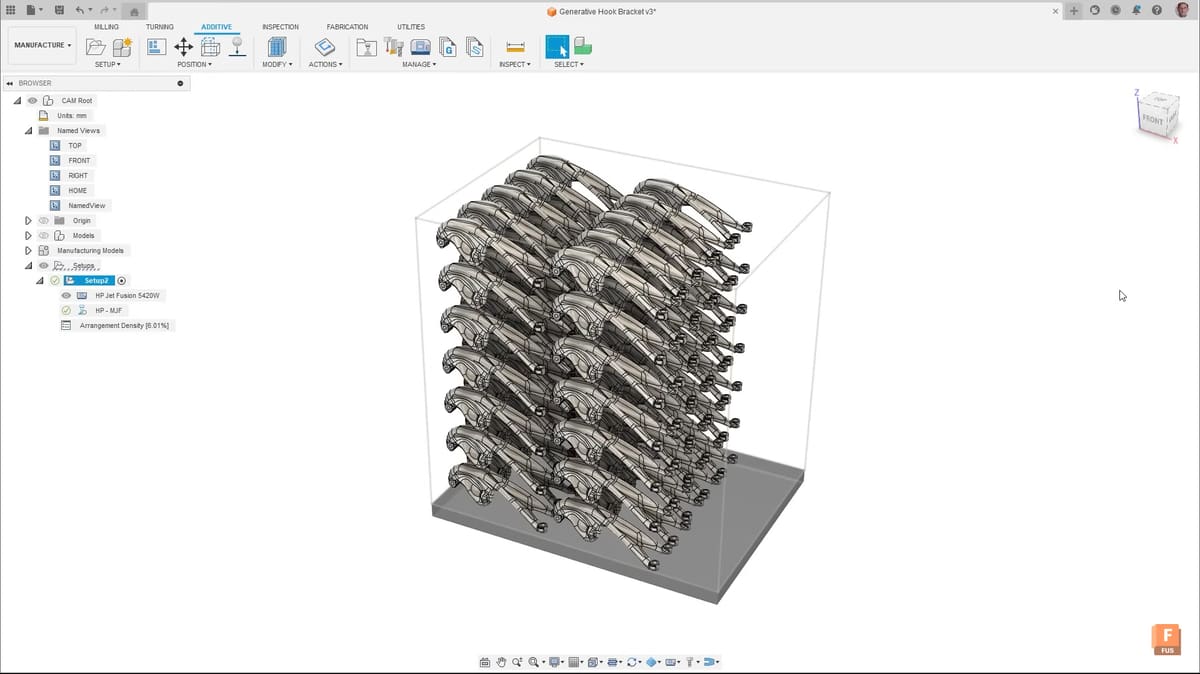Toggle visibility of HP Jet Fusion 5420W

click(66, 296)
